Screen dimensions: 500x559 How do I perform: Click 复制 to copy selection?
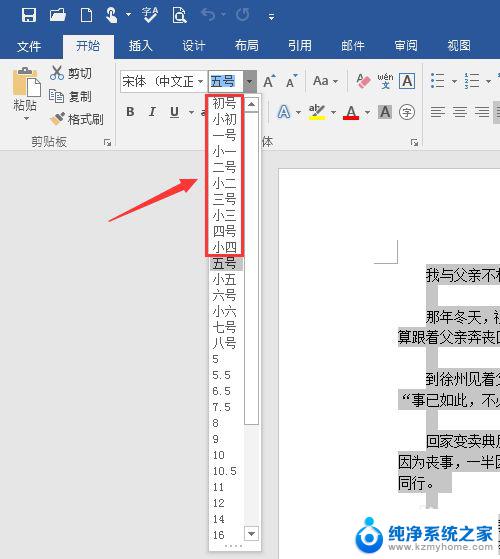click(70, 96)
